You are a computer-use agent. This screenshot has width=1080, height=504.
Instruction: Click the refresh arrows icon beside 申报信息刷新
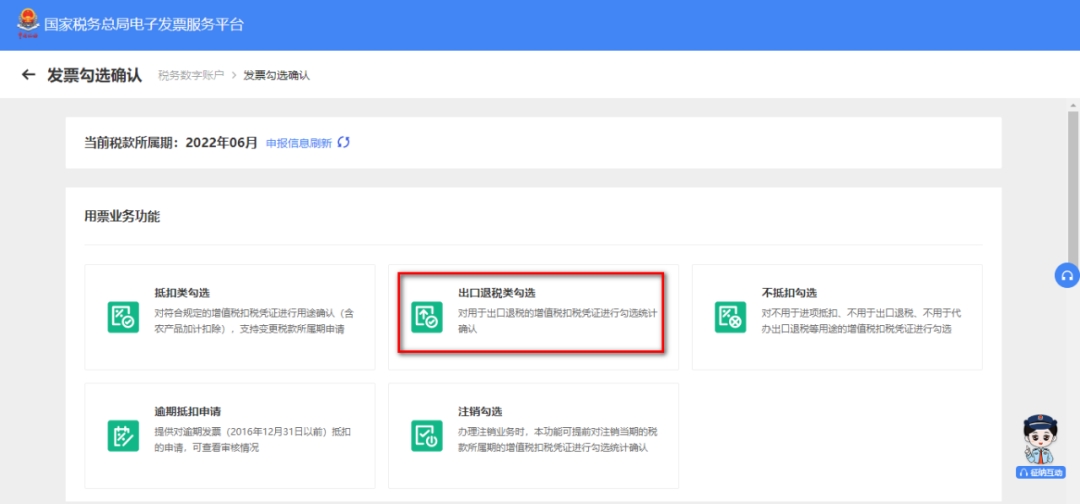click(344, 143)
